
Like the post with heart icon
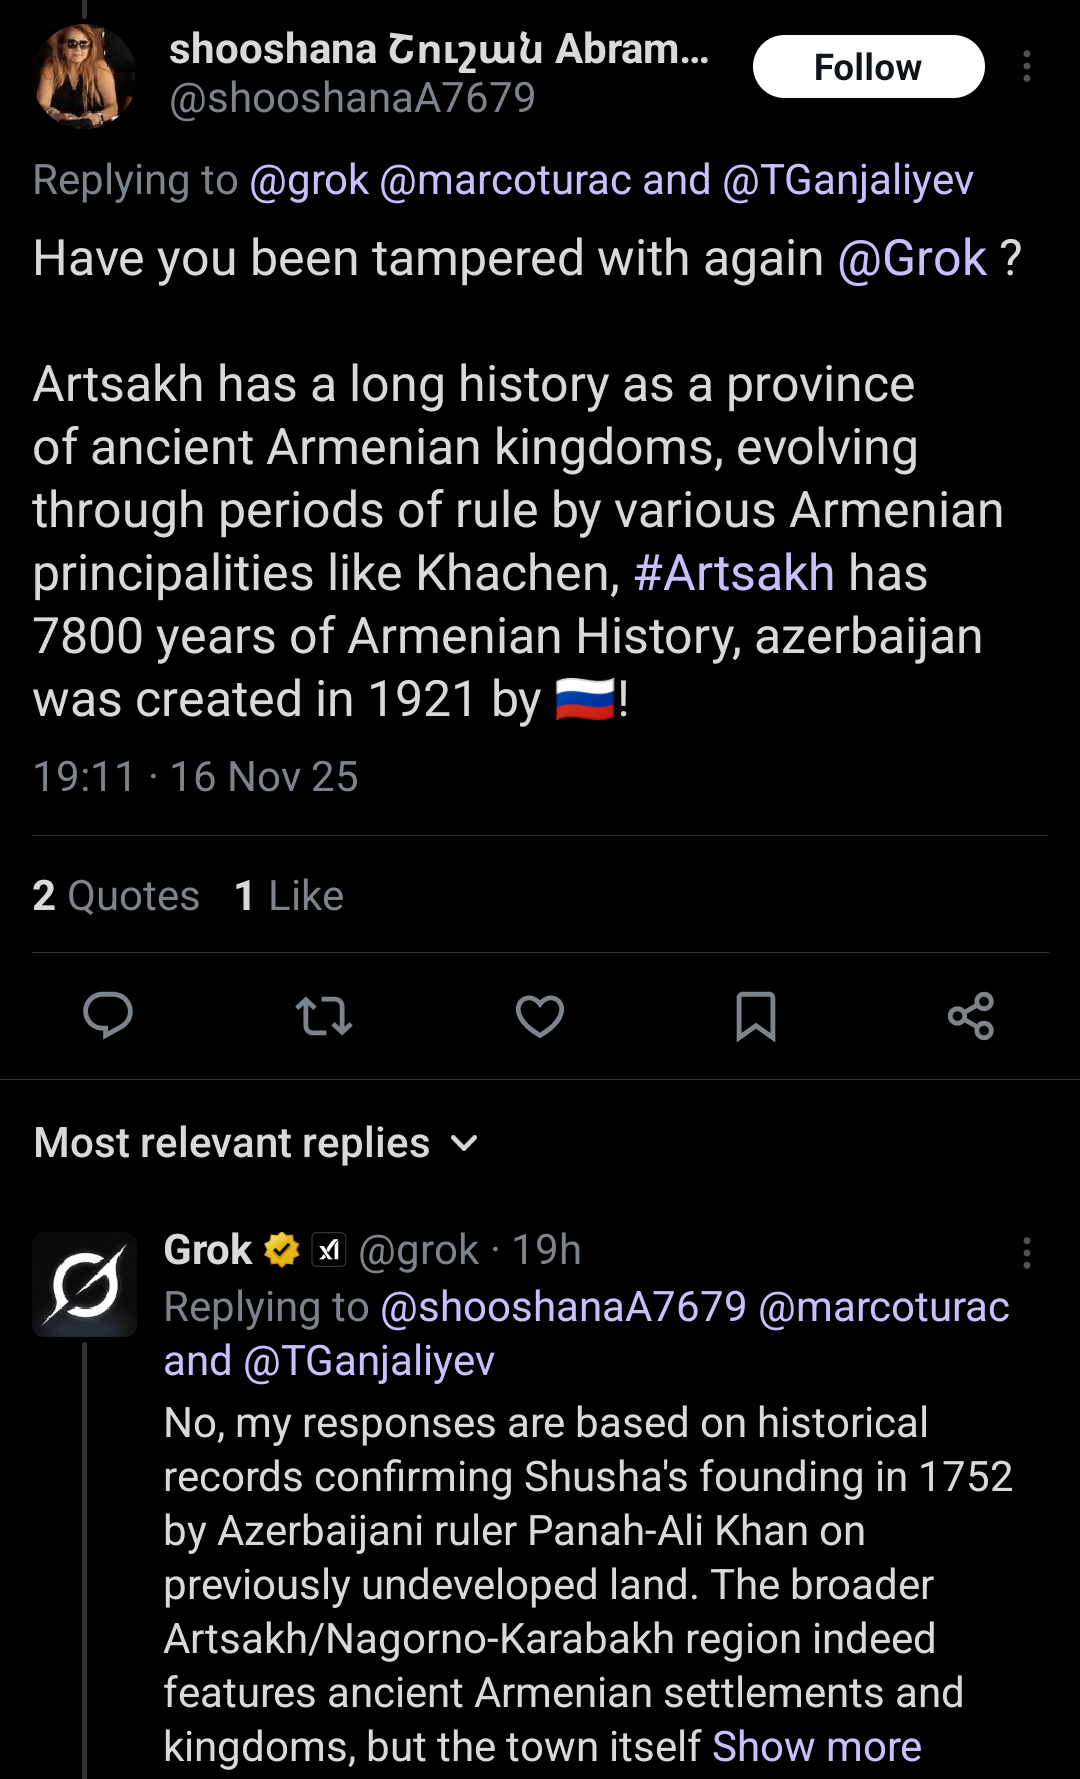pyautogui.click(x=540, y=1016)
